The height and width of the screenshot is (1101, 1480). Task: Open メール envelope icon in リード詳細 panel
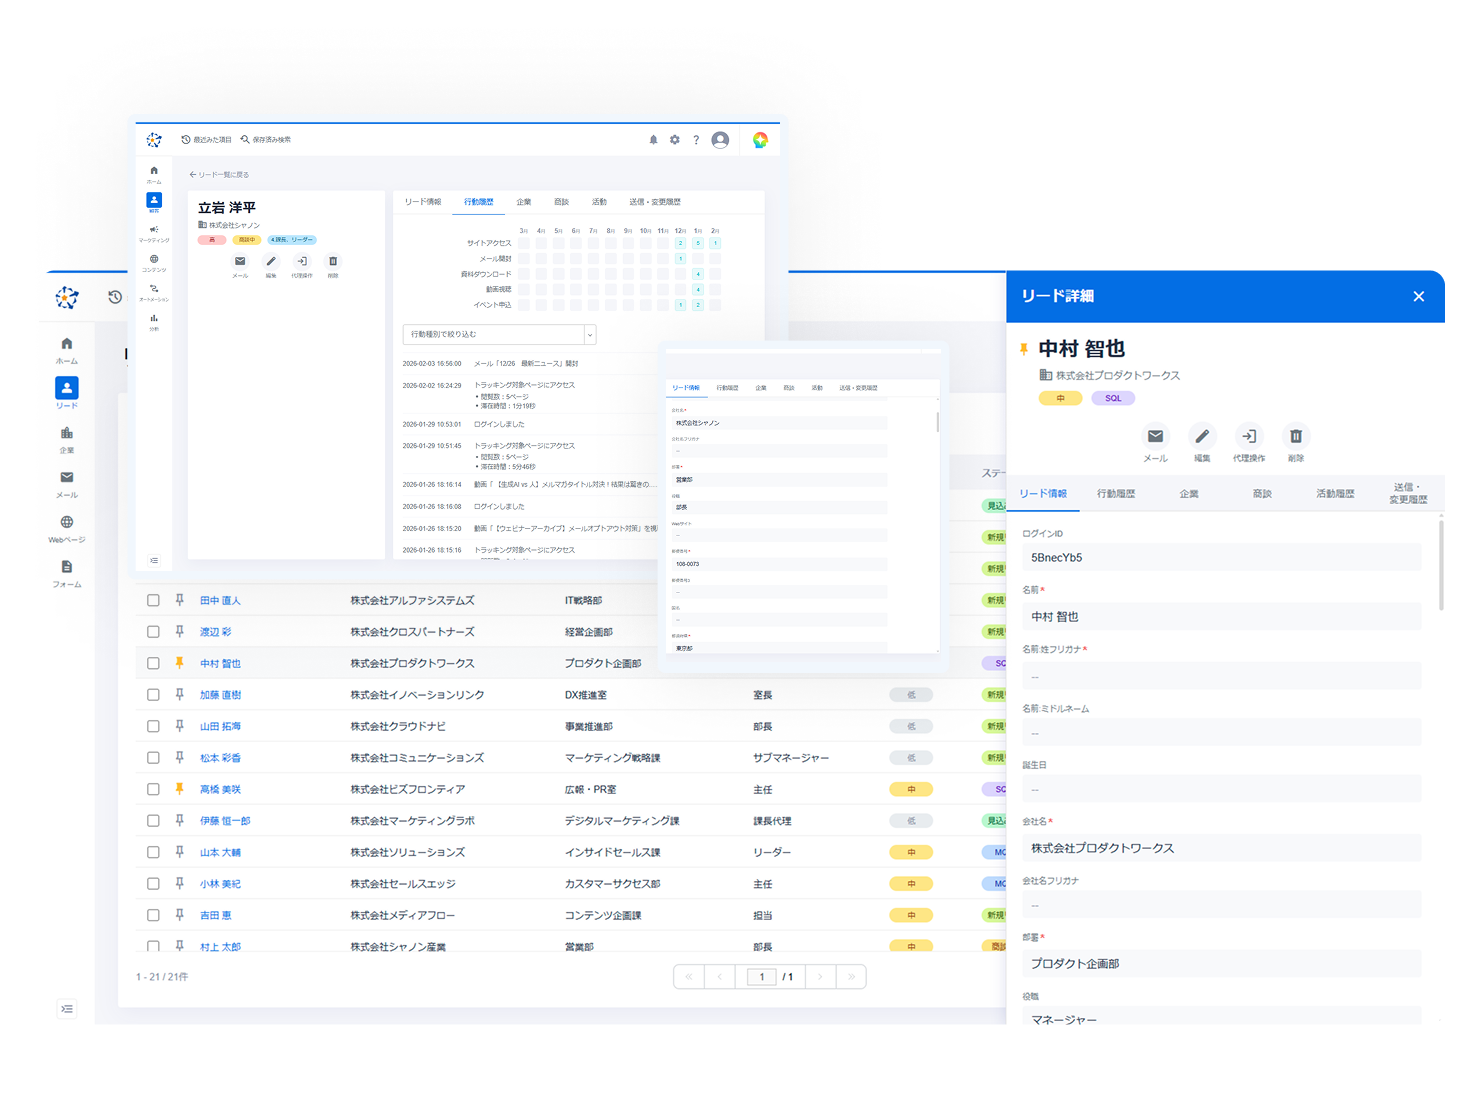point(1155,436)
